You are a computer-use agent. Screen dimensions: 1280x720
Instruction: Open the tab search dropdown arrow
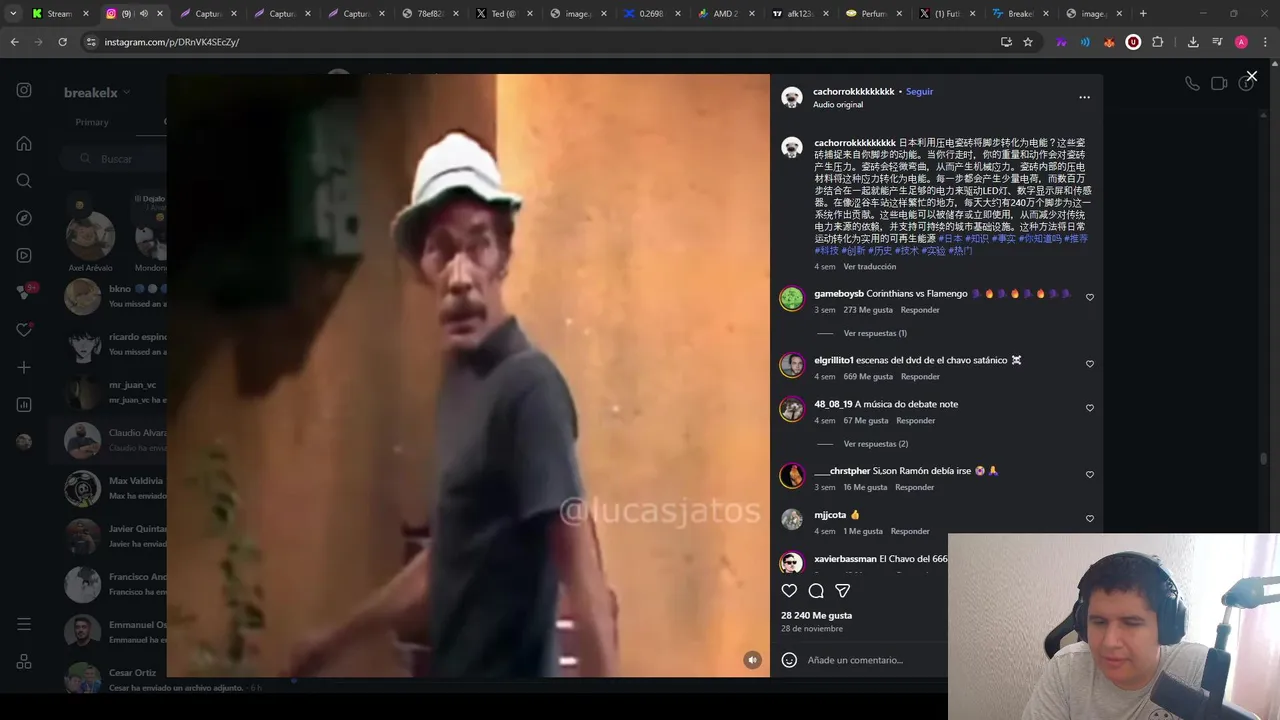13,14
